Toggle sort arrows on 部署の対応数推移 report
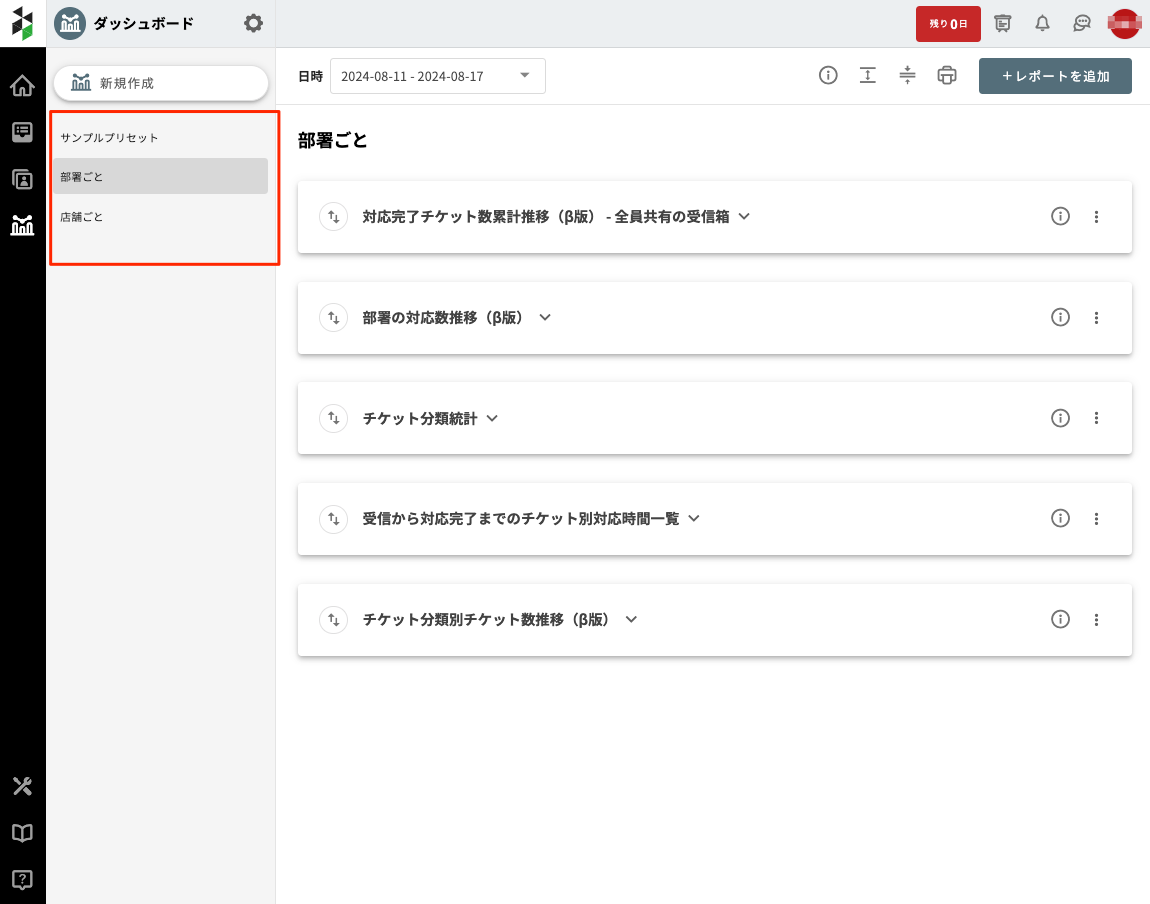The height and width of the screenshot is (904, 1150). [x=332, y=317]
